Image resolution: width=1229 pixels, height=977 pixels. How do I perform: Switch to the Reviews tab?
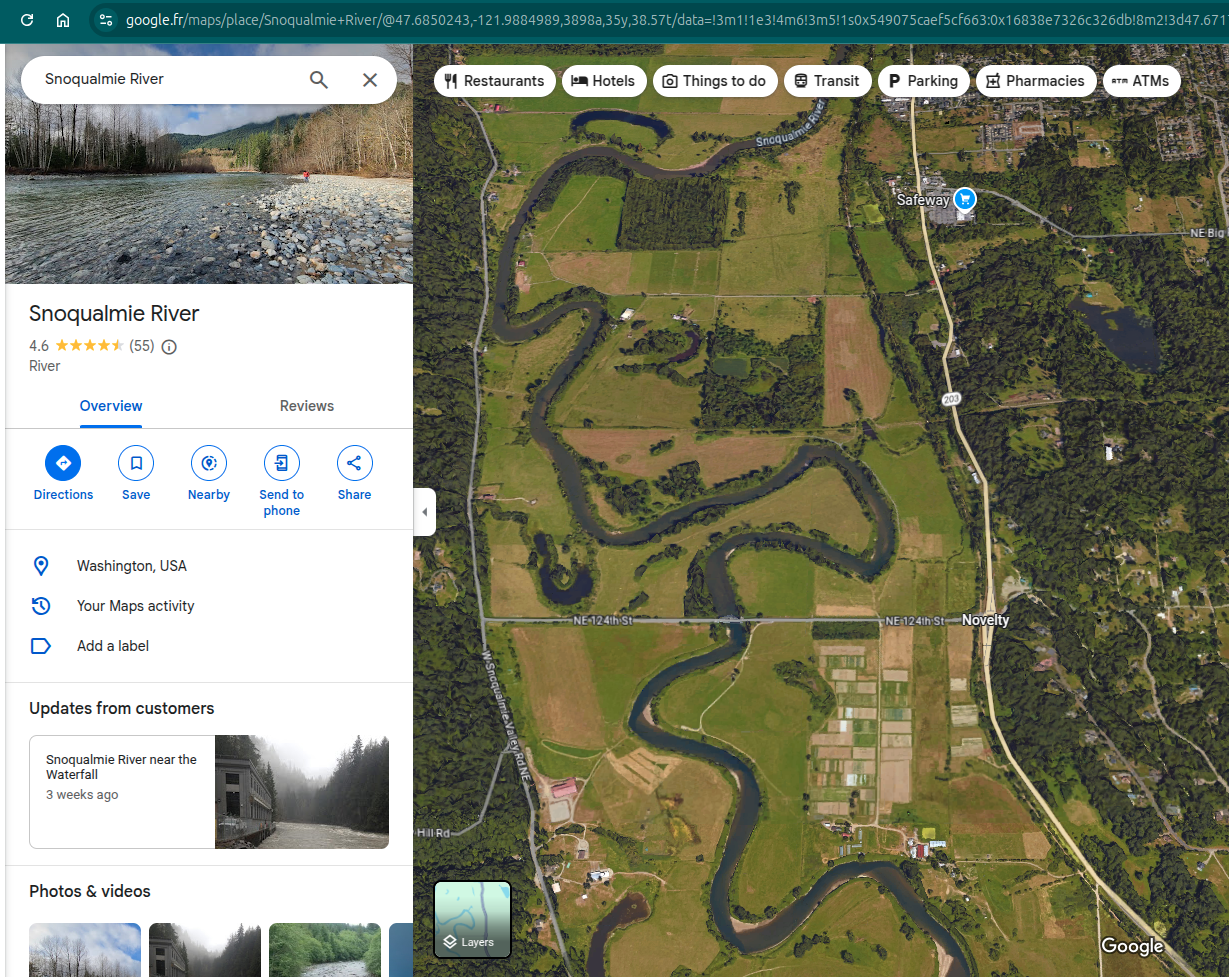[x=306, y=406]
